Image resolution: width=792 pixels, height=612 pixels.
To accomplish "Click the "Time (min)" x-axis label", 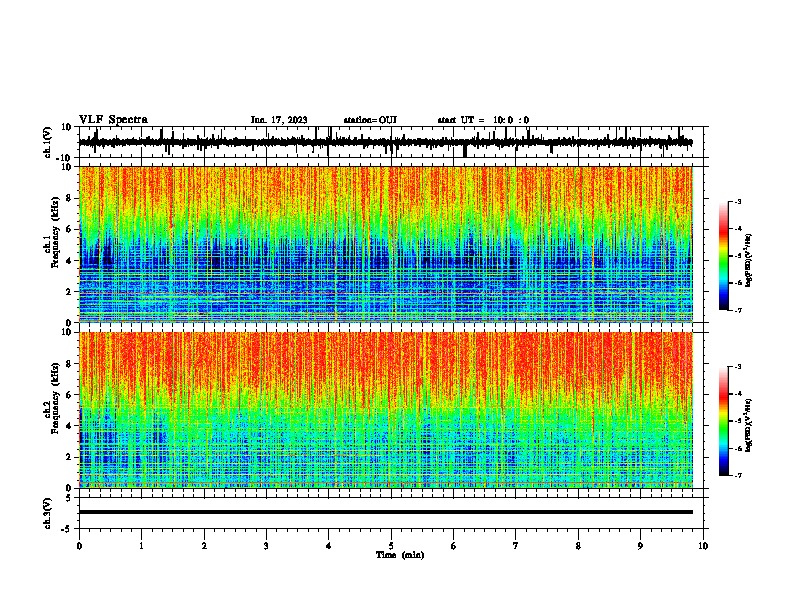I will tap(400, 555).
